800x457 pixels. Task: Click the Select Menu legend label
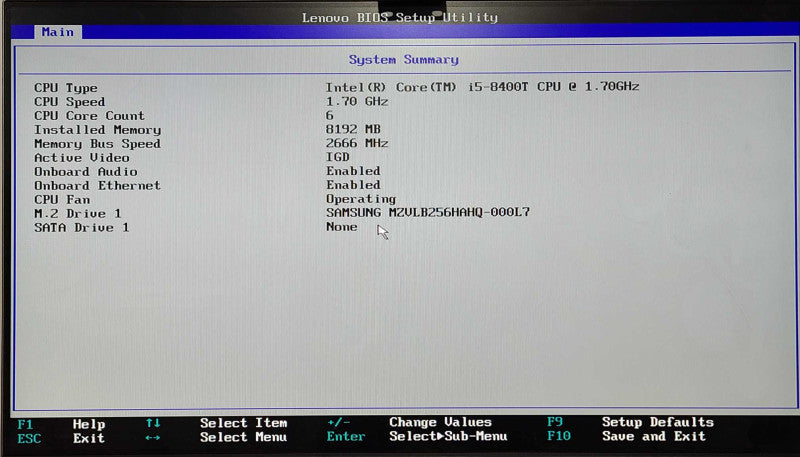point(243,437)
